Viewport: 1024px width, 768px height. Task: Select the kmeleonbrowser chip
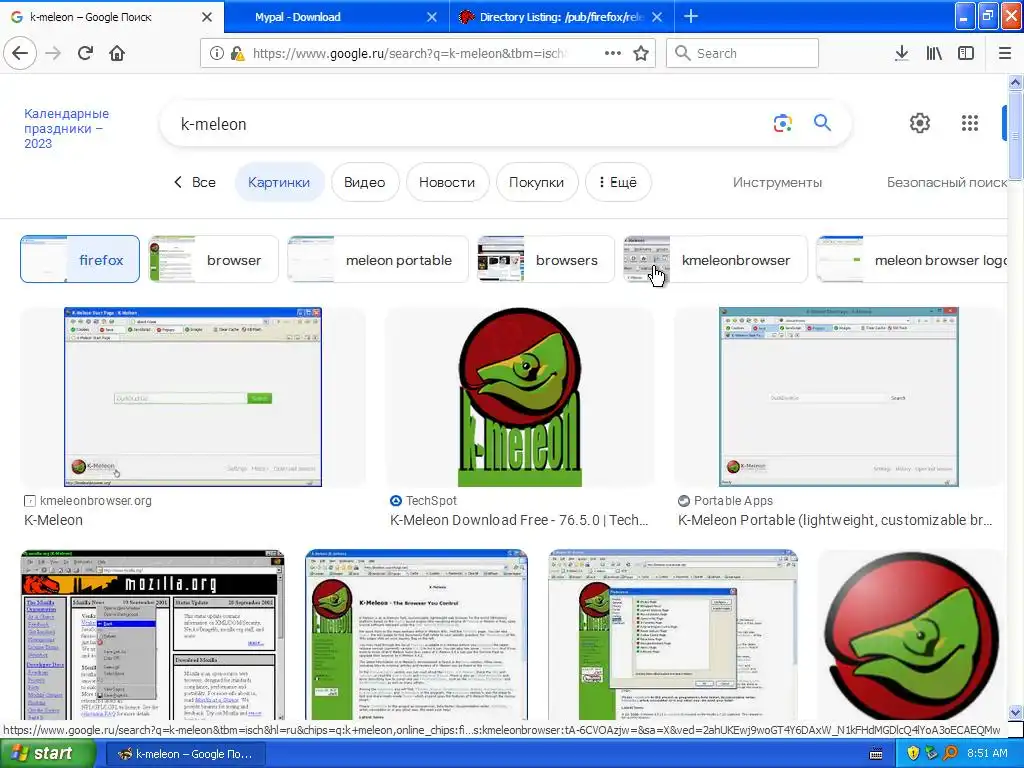click(x=715, y=259)
